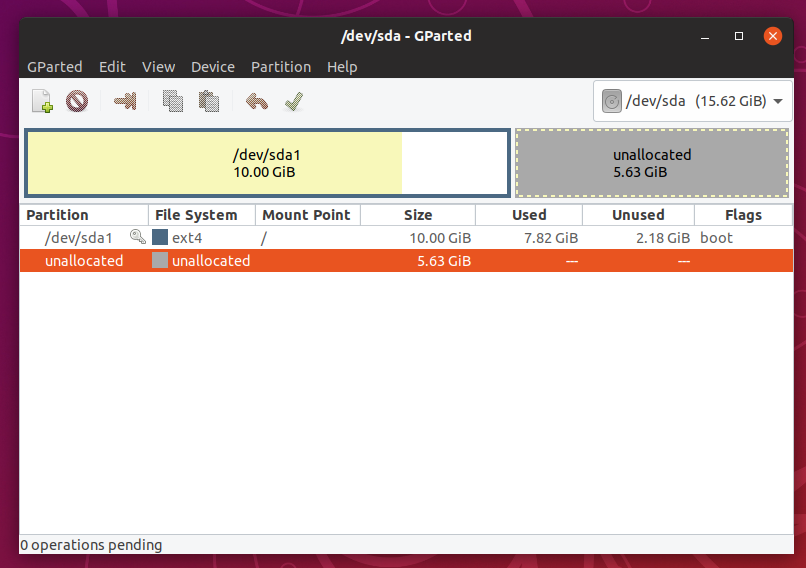Click the hard disk icon in device selector
This screenshot has height=568, width=806.
[612, 101]
